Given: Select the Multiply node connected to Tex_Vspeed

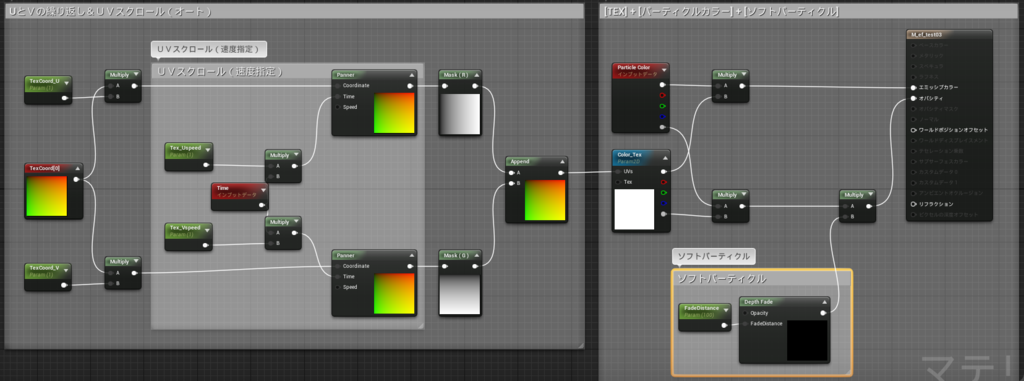Looking at the screenshot, I should coord(283,233).
